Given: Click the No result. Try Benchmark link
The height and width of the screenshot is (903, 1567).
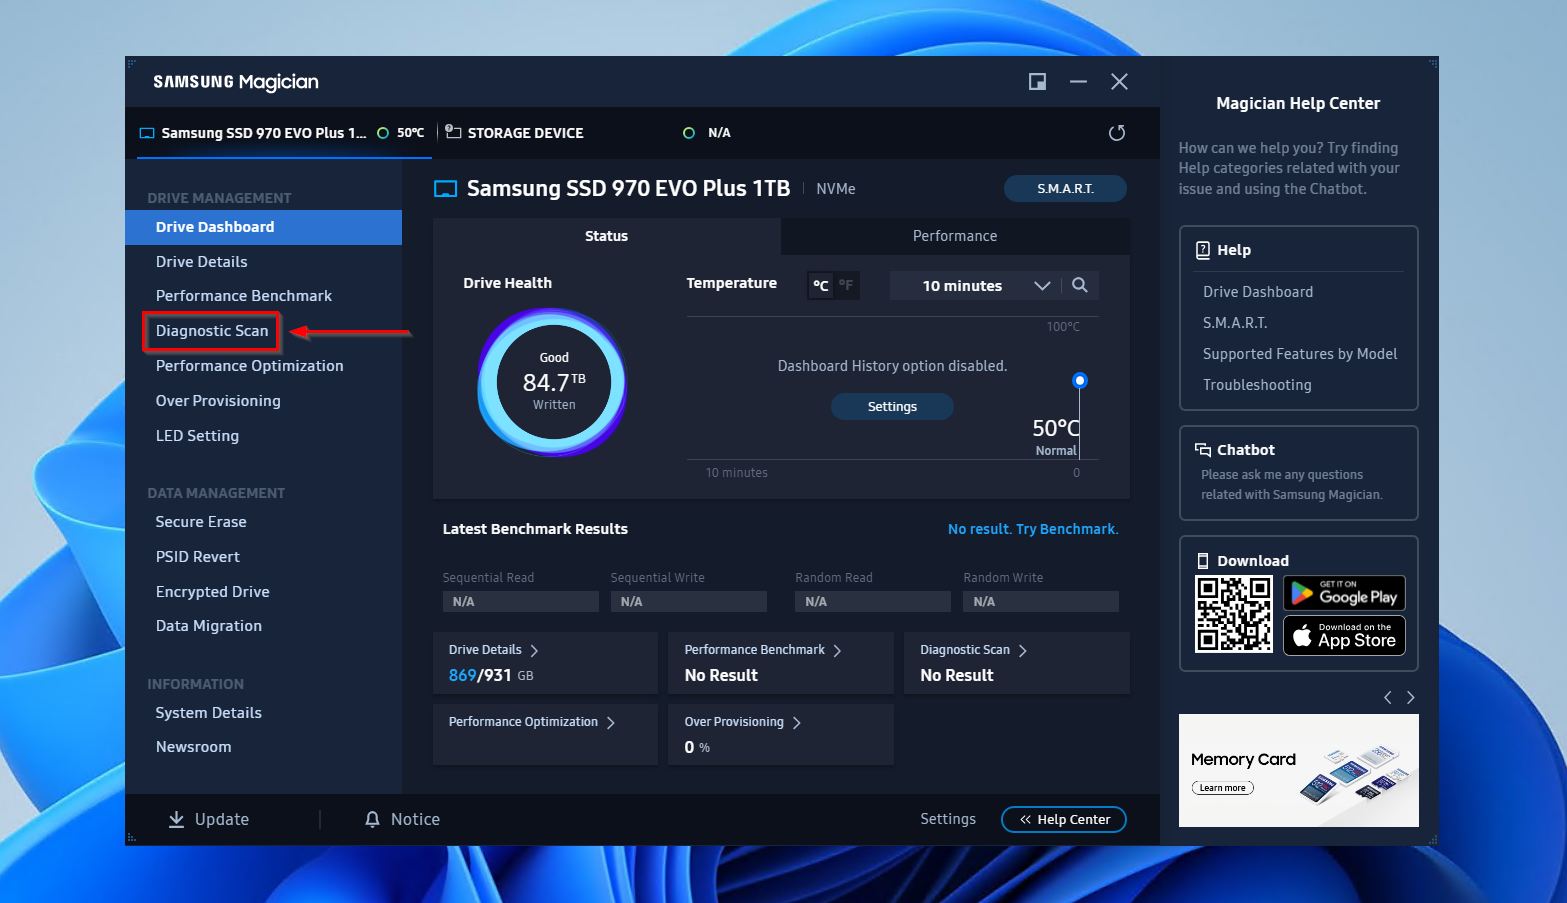Looking at the screenshot, I should [x=1032, y=529].
